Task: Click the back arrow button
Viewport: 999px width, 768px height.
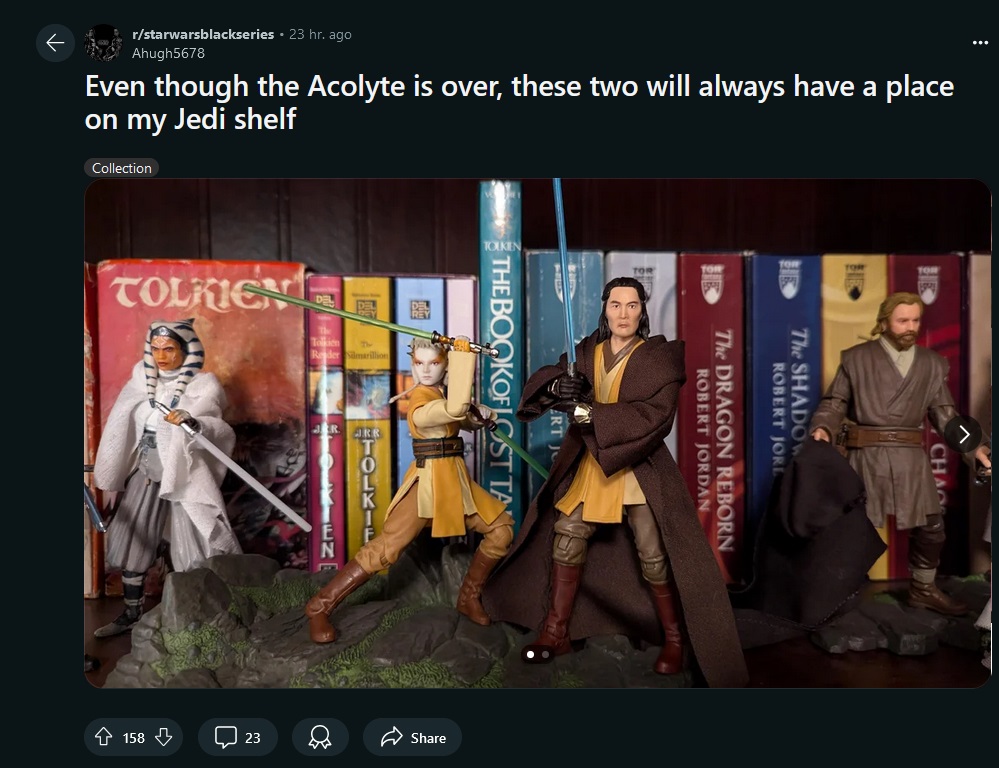Action: click(55, 43)
